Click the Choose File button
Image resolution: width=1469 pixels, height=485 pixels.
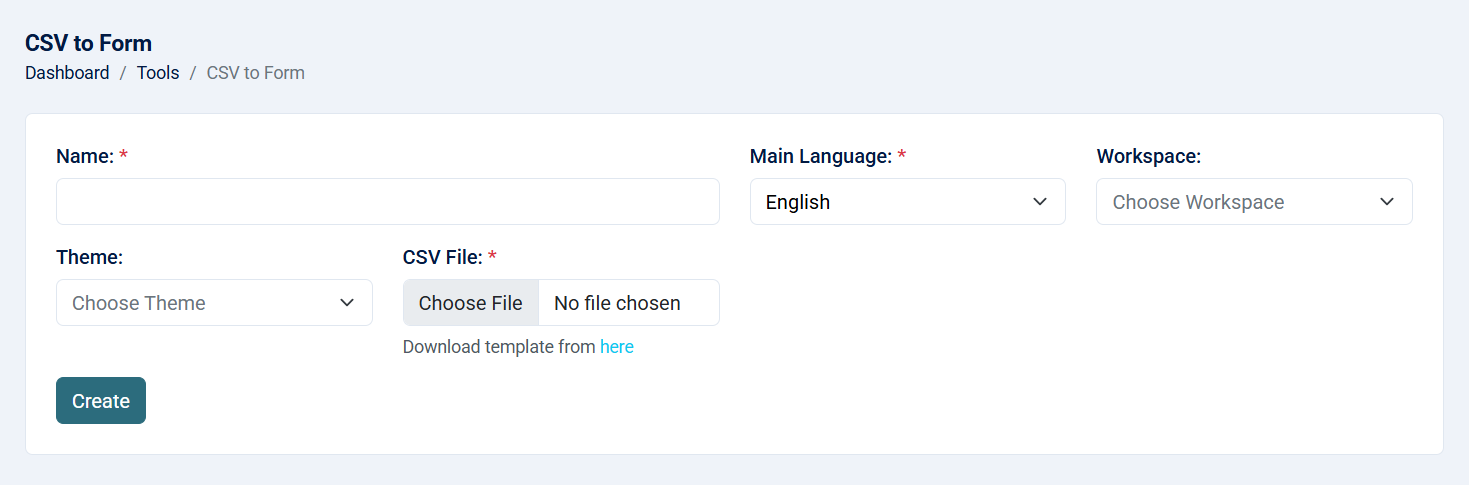[x=471, y=303]
